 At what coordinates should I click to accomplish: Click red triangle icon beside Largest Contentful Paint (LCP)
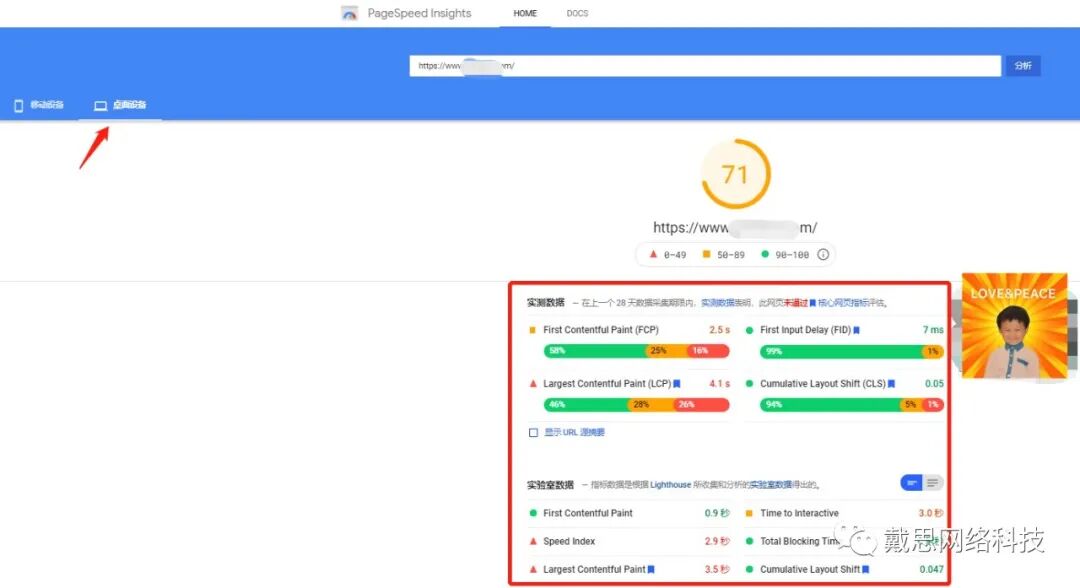533,384
